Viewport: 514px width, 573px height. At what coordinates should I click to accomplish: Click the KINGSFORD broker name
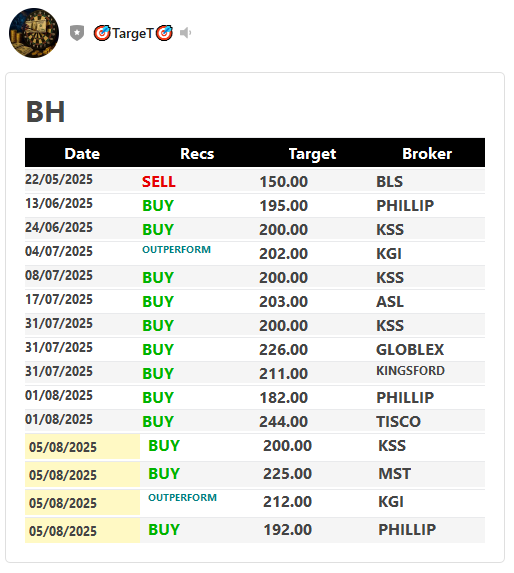coord(410,371)
